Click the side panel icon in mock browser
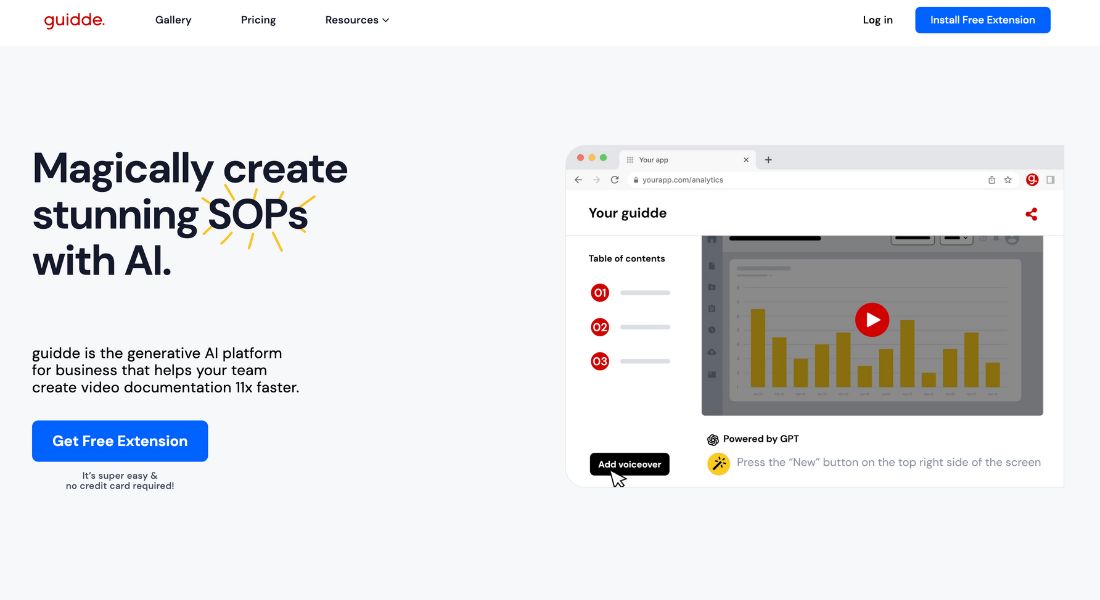Image resolution: width=1100 pixels, height=600 pixels. [1050, 180]
